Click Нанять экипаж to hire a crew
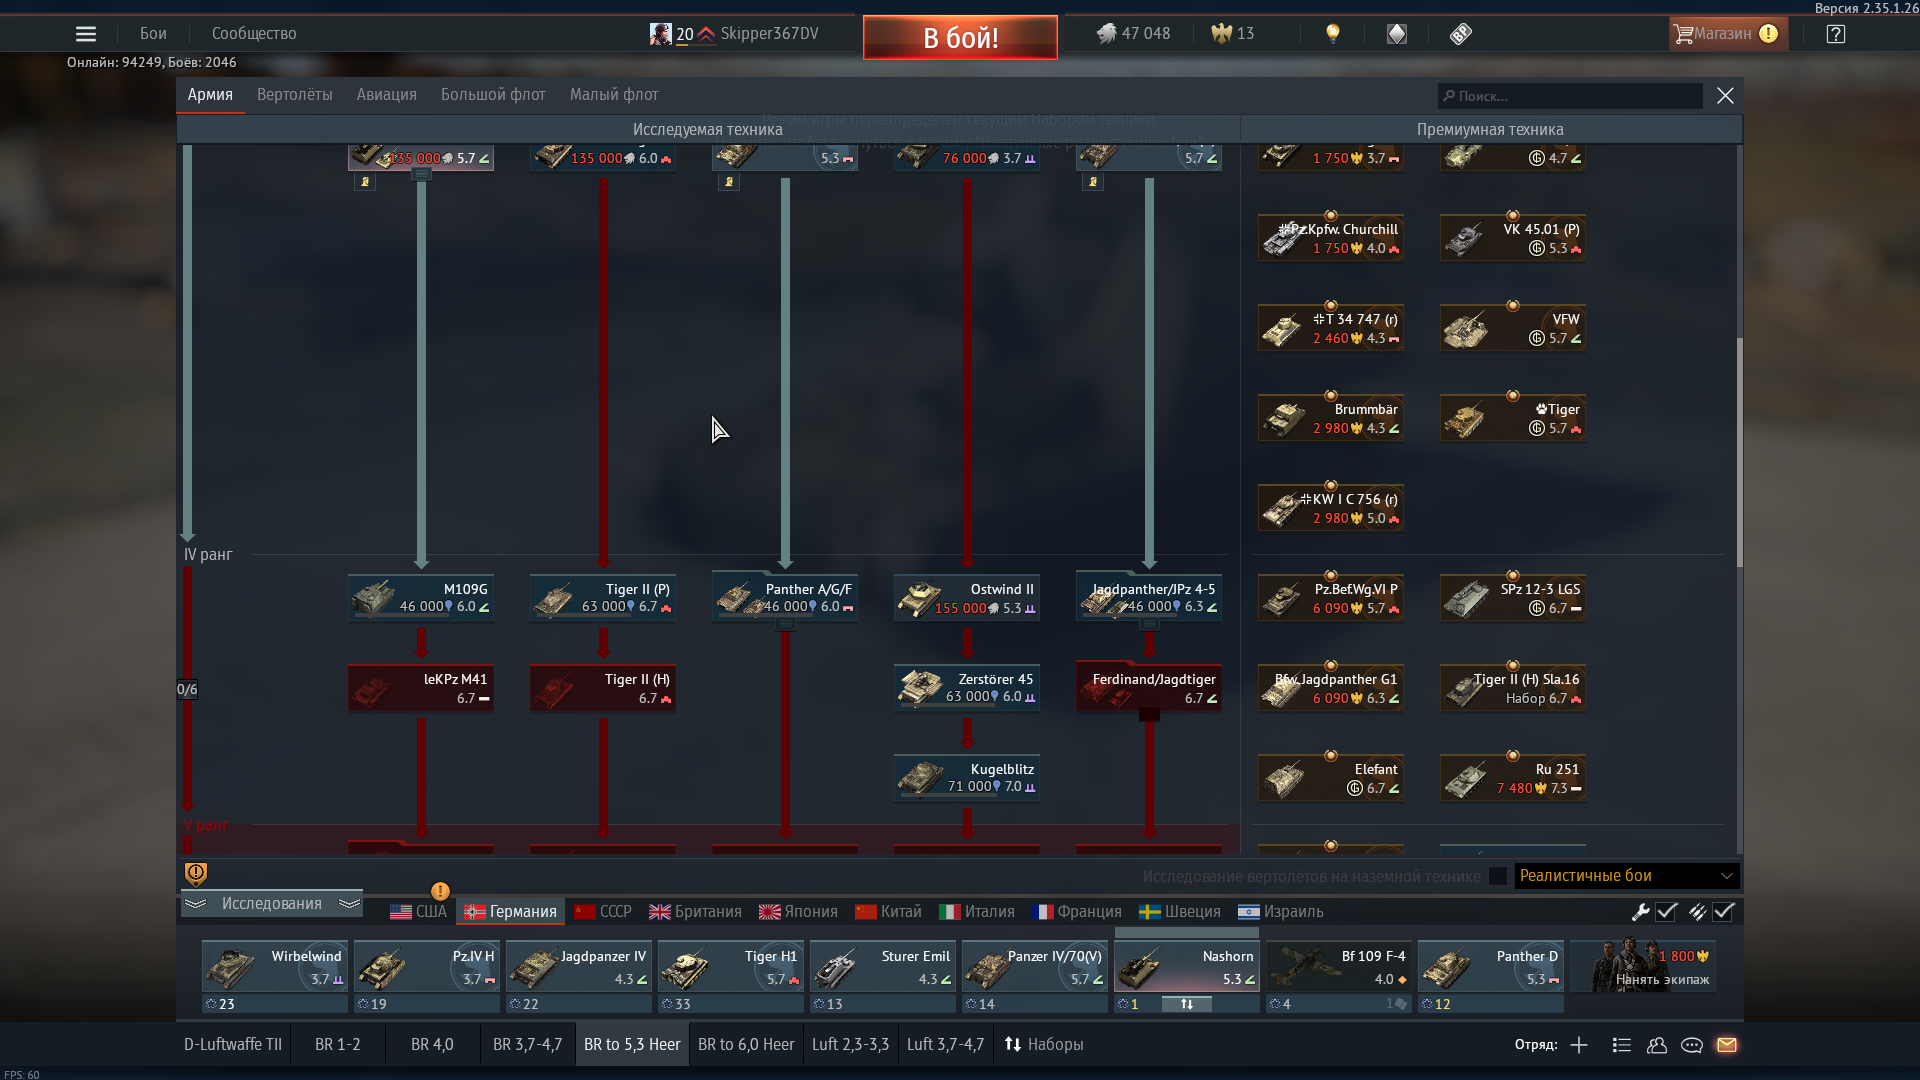Image resolution: width=1920 pixels, height=1080 pixels. point(1643,966)
